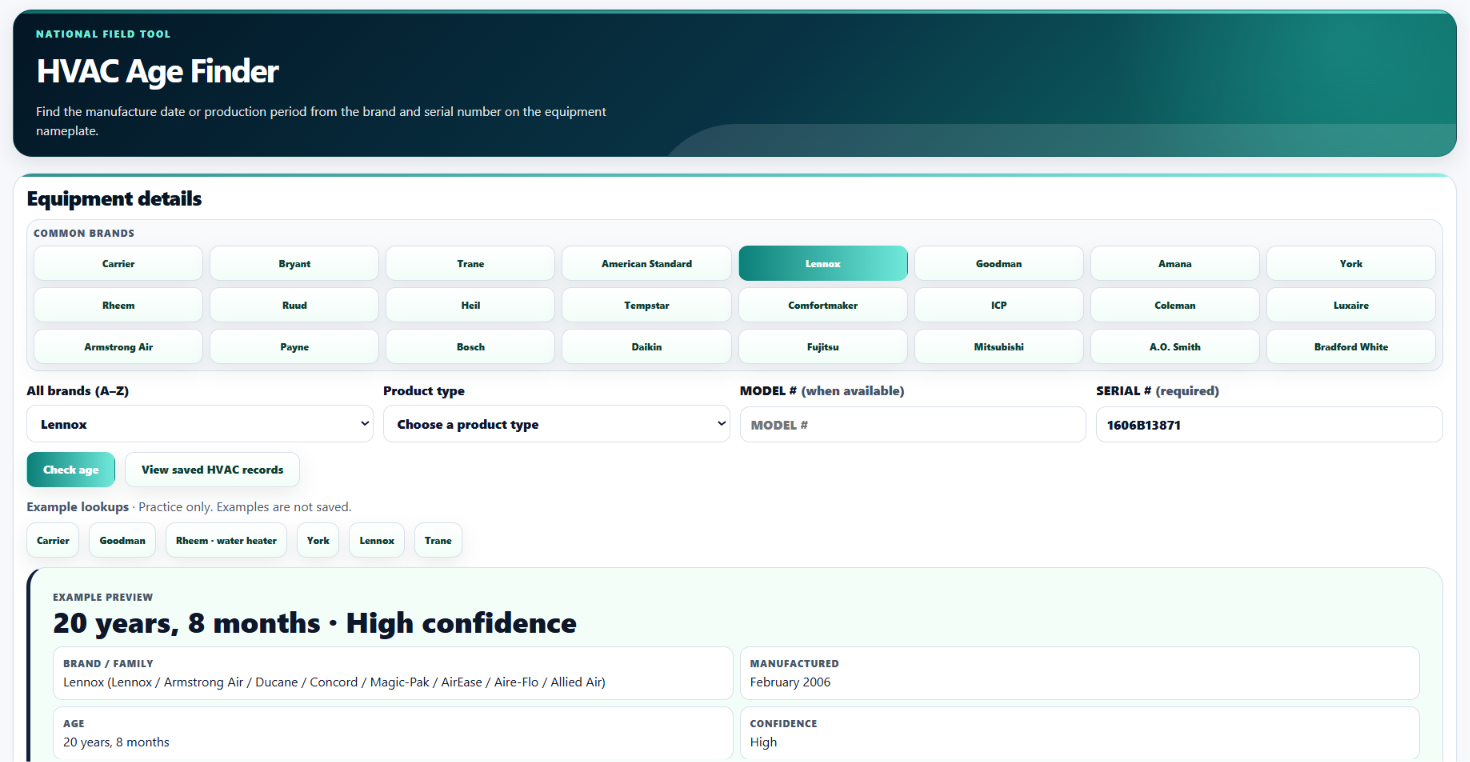The height and width of the screenshot is (762, 1470).
Task: Choose the Mitsubishi brand button
Action: tap(999, 347)
